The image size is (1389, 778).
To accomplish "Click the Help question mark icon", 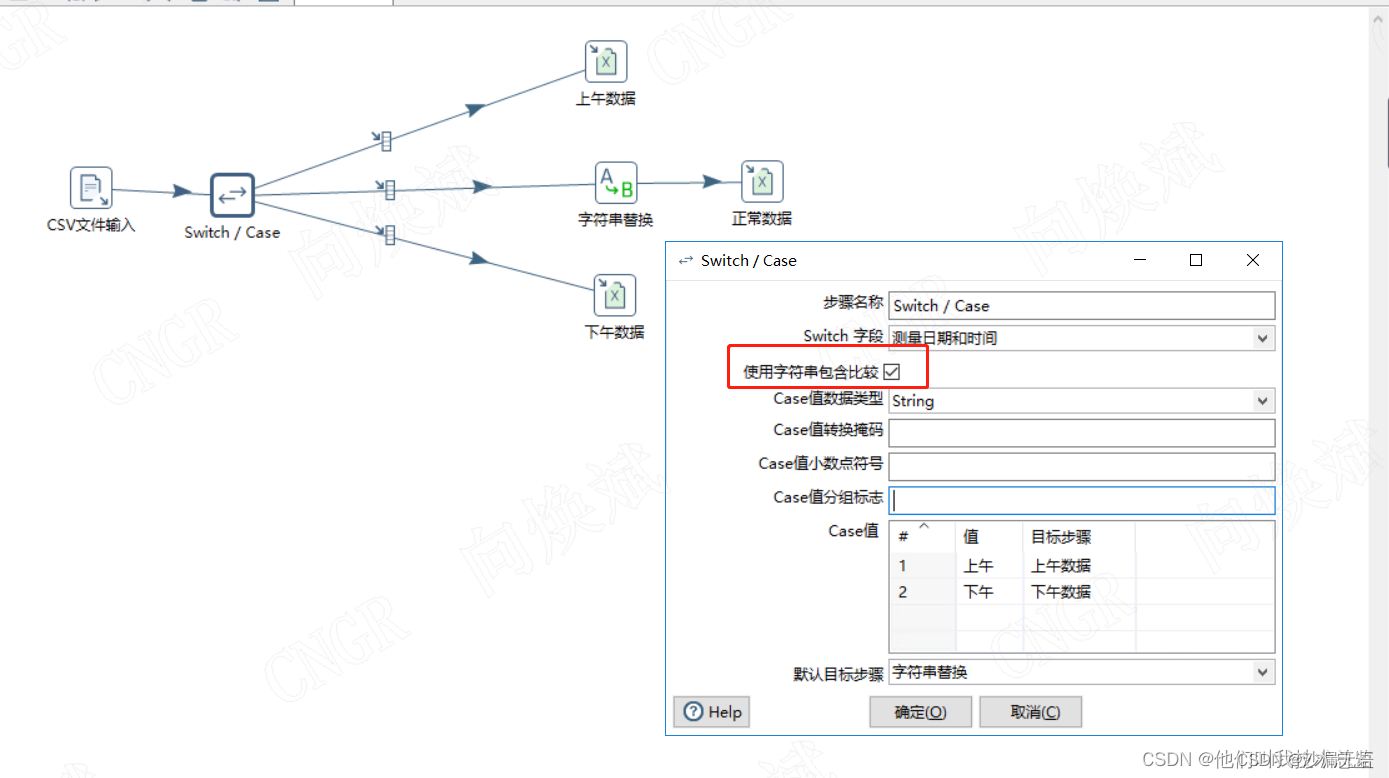I will tap(695, 712).
